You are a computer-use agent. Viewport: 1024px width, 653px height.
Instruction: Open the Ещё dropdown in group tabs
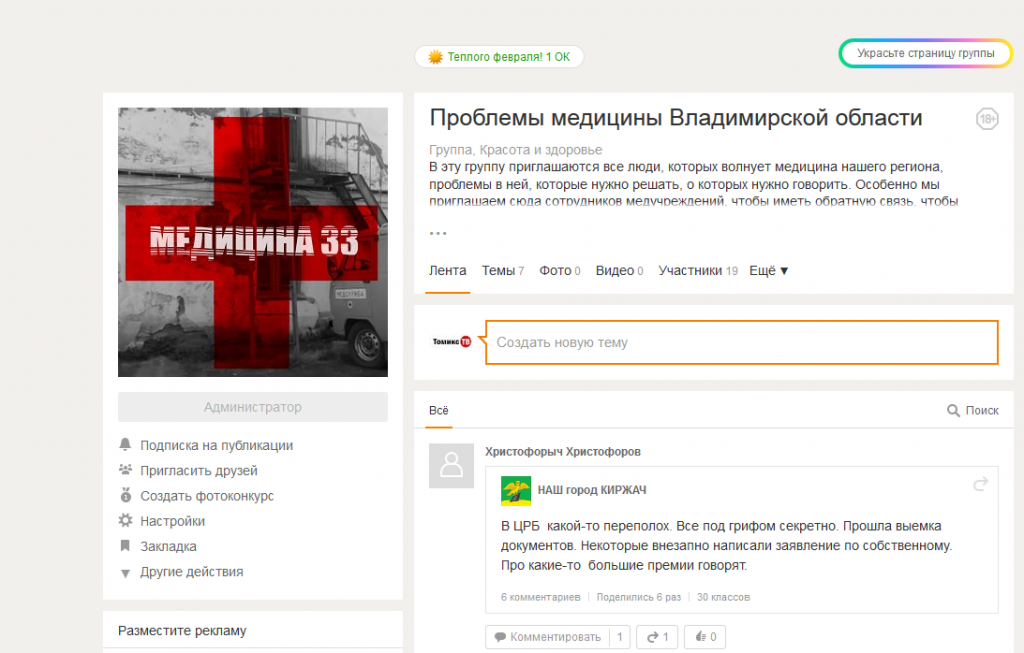[x=769, y=270]
